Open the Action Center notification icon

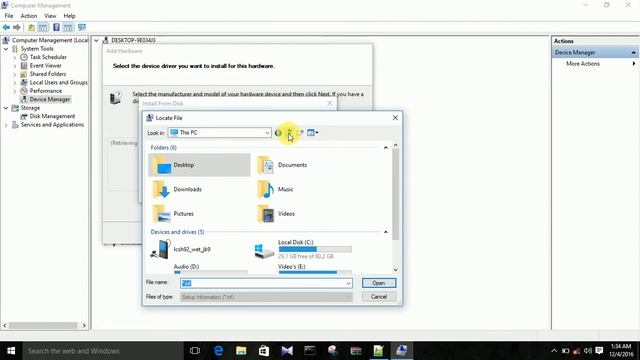point(599,351)
